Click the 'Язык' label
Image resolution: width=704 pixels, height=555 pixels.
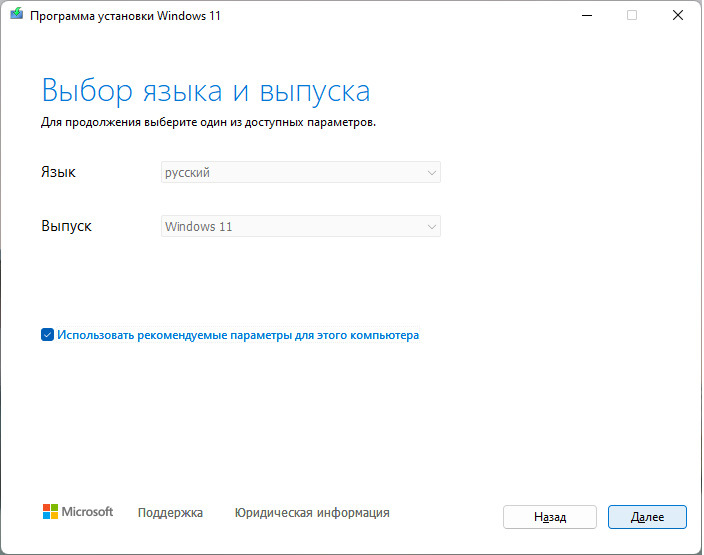(x=58, y=172)
